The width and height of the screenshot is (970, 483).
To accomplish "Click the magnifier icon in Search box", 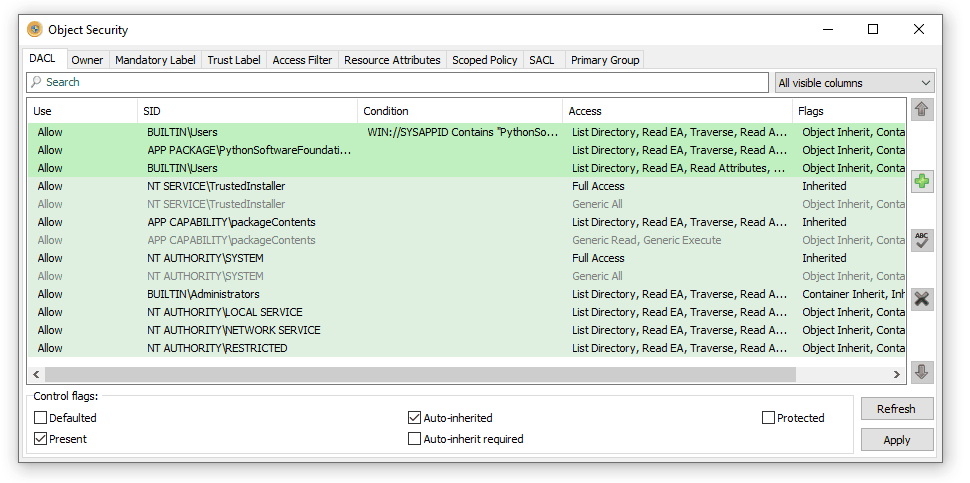I will point(36,82).
